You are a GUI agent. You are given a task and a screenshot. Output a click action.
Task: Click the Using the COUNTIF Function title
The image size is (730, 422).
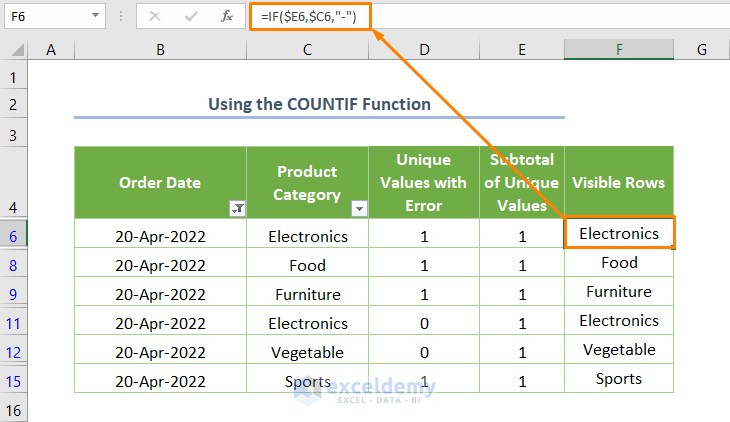click(x=319, y=104)
